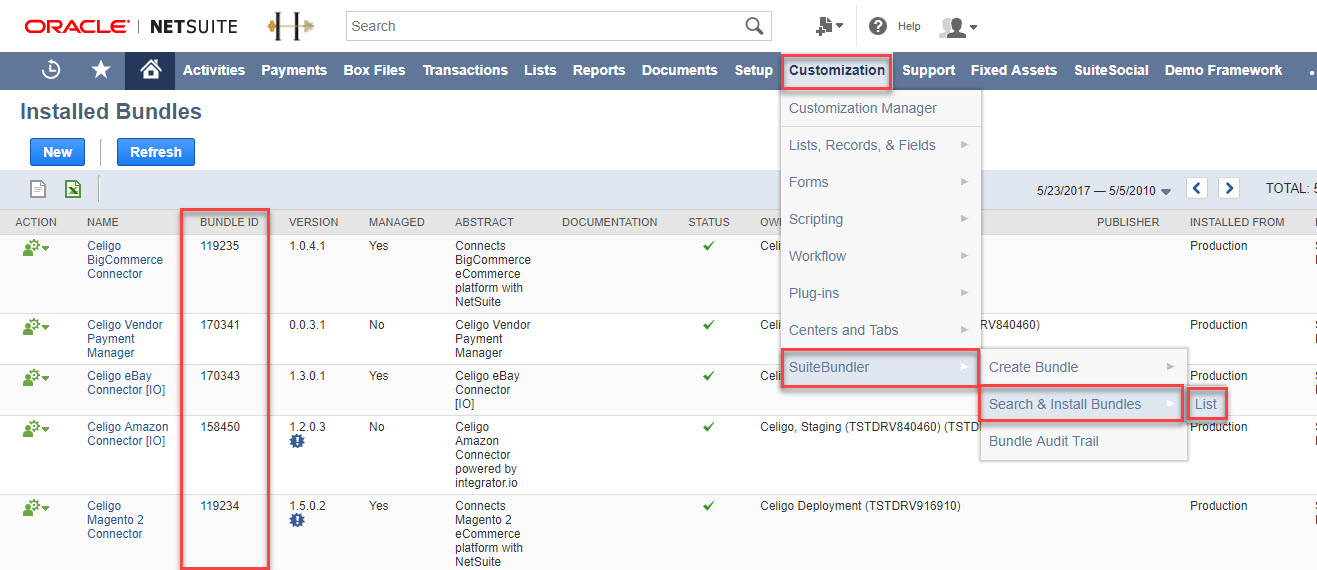
Task: Open Celigo eBay Connector [IO] link
Action: coord(126,383)
